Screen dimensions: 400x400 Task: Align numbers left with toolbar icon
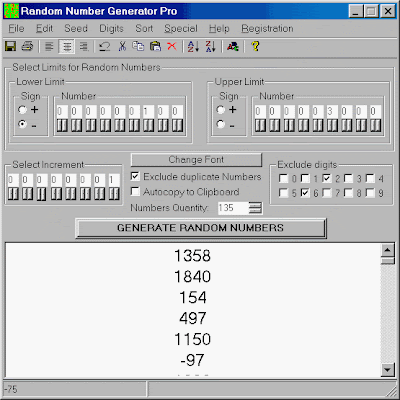pyautogui.click(x=49, y=46)
